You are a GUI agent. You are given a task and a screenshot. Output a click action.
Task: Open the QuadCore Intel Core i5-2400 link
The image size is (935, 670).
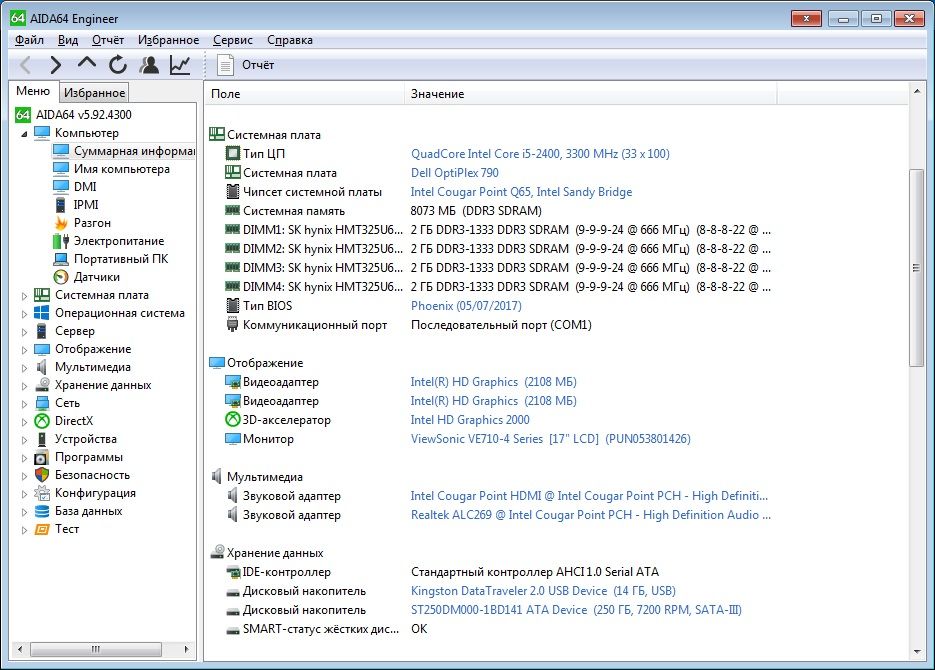[540, 154]
